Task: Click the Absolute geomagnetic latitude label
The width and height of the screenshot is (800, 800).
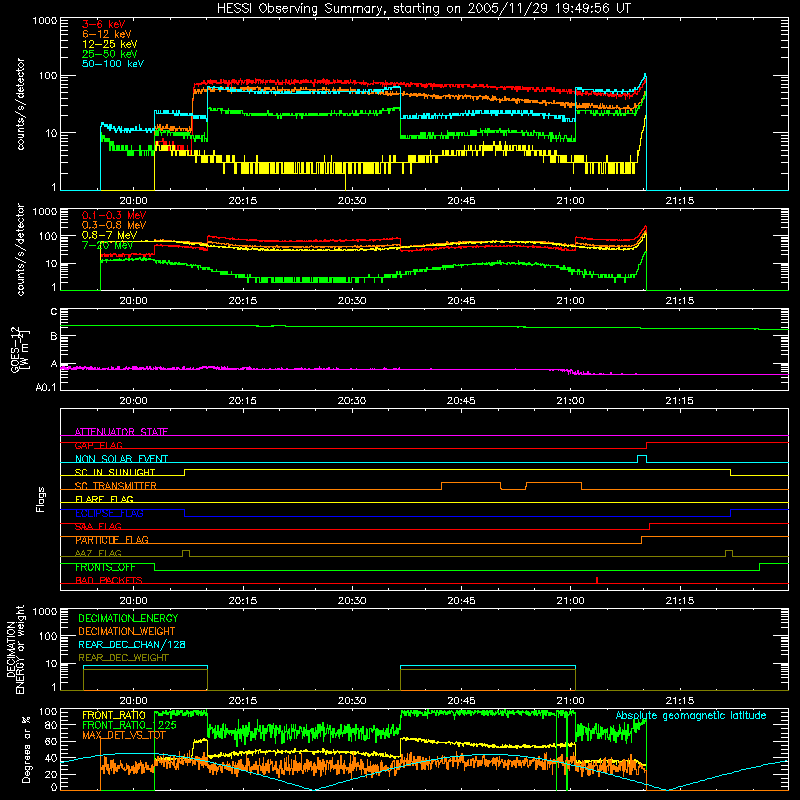Action: pyautogui.click(x=691, y=716)
